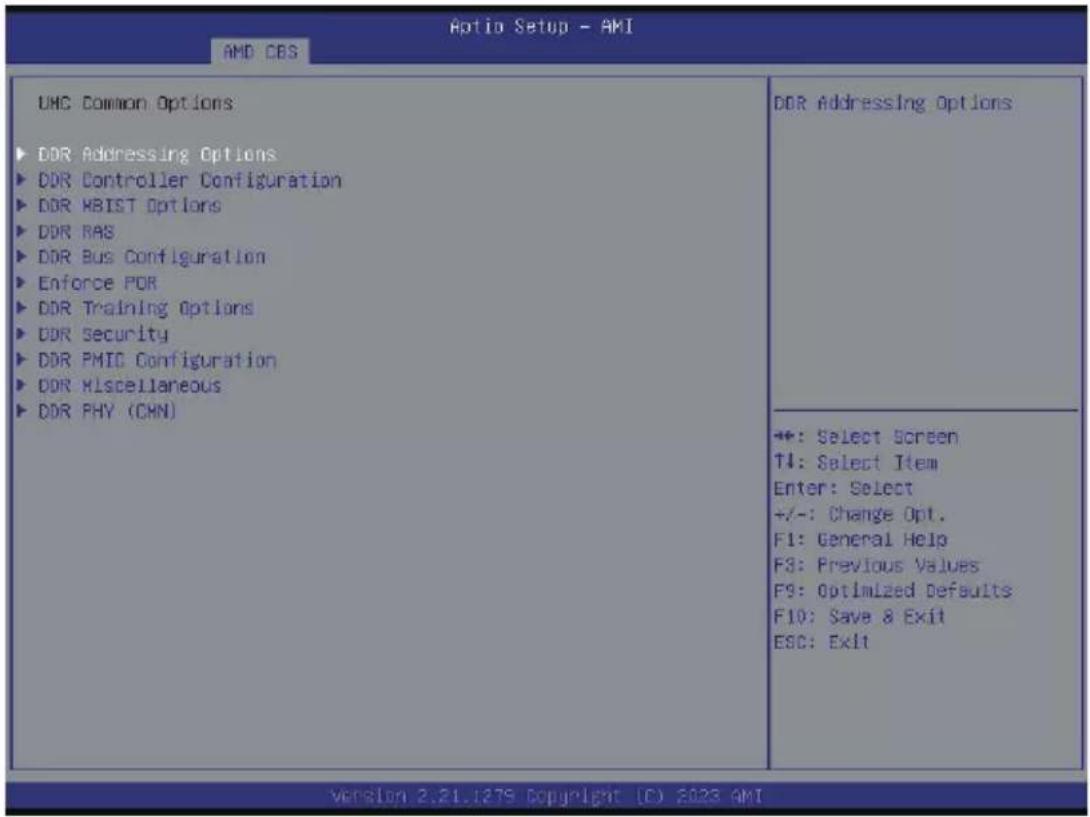
Task: Open the DDR Miscellaneous submenu
Action: coord(130,386)
